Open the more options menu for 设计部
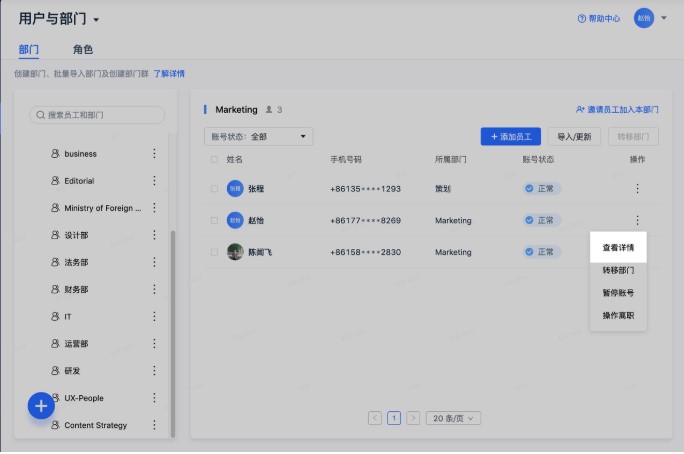The image size is (684, 454). 154,235
